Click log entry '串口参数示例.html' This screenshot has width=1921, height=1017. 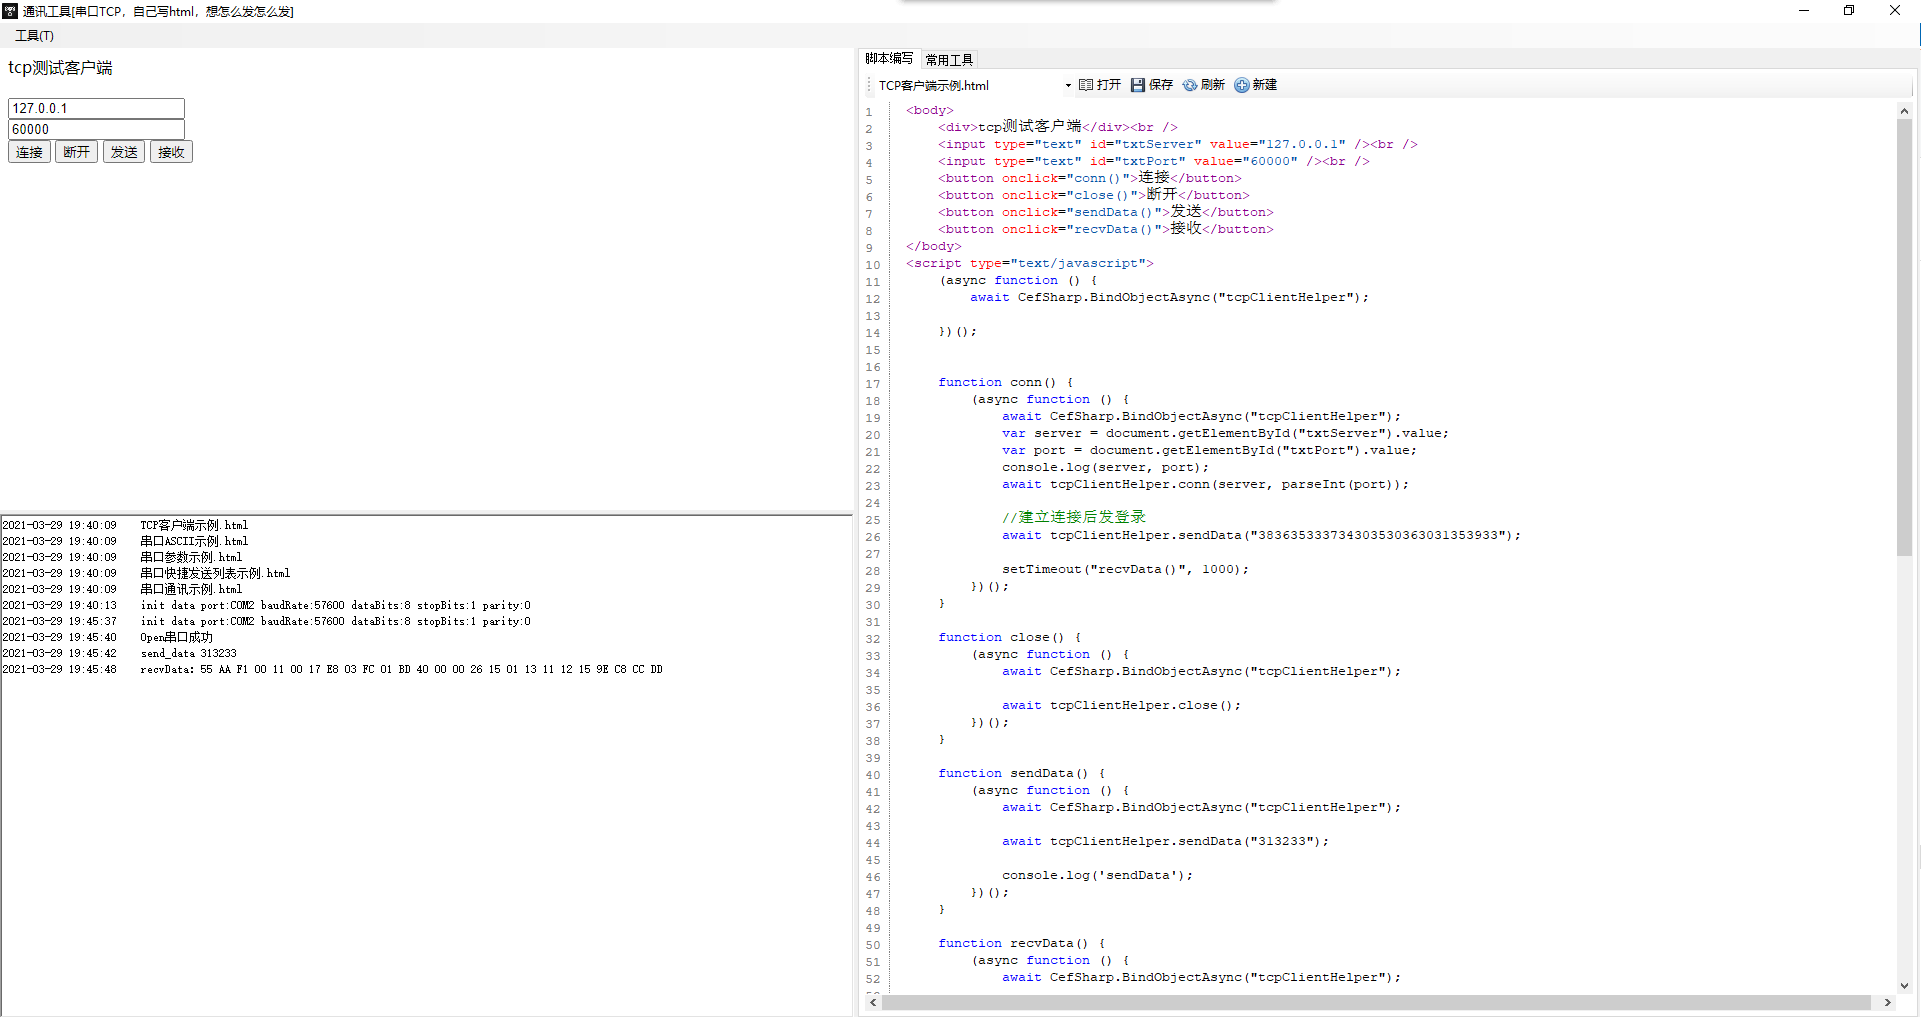pos(191,557)
